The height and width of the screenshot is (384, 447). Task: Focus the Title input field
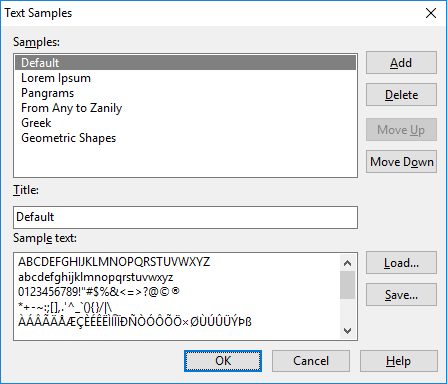(x=185, y=217)
